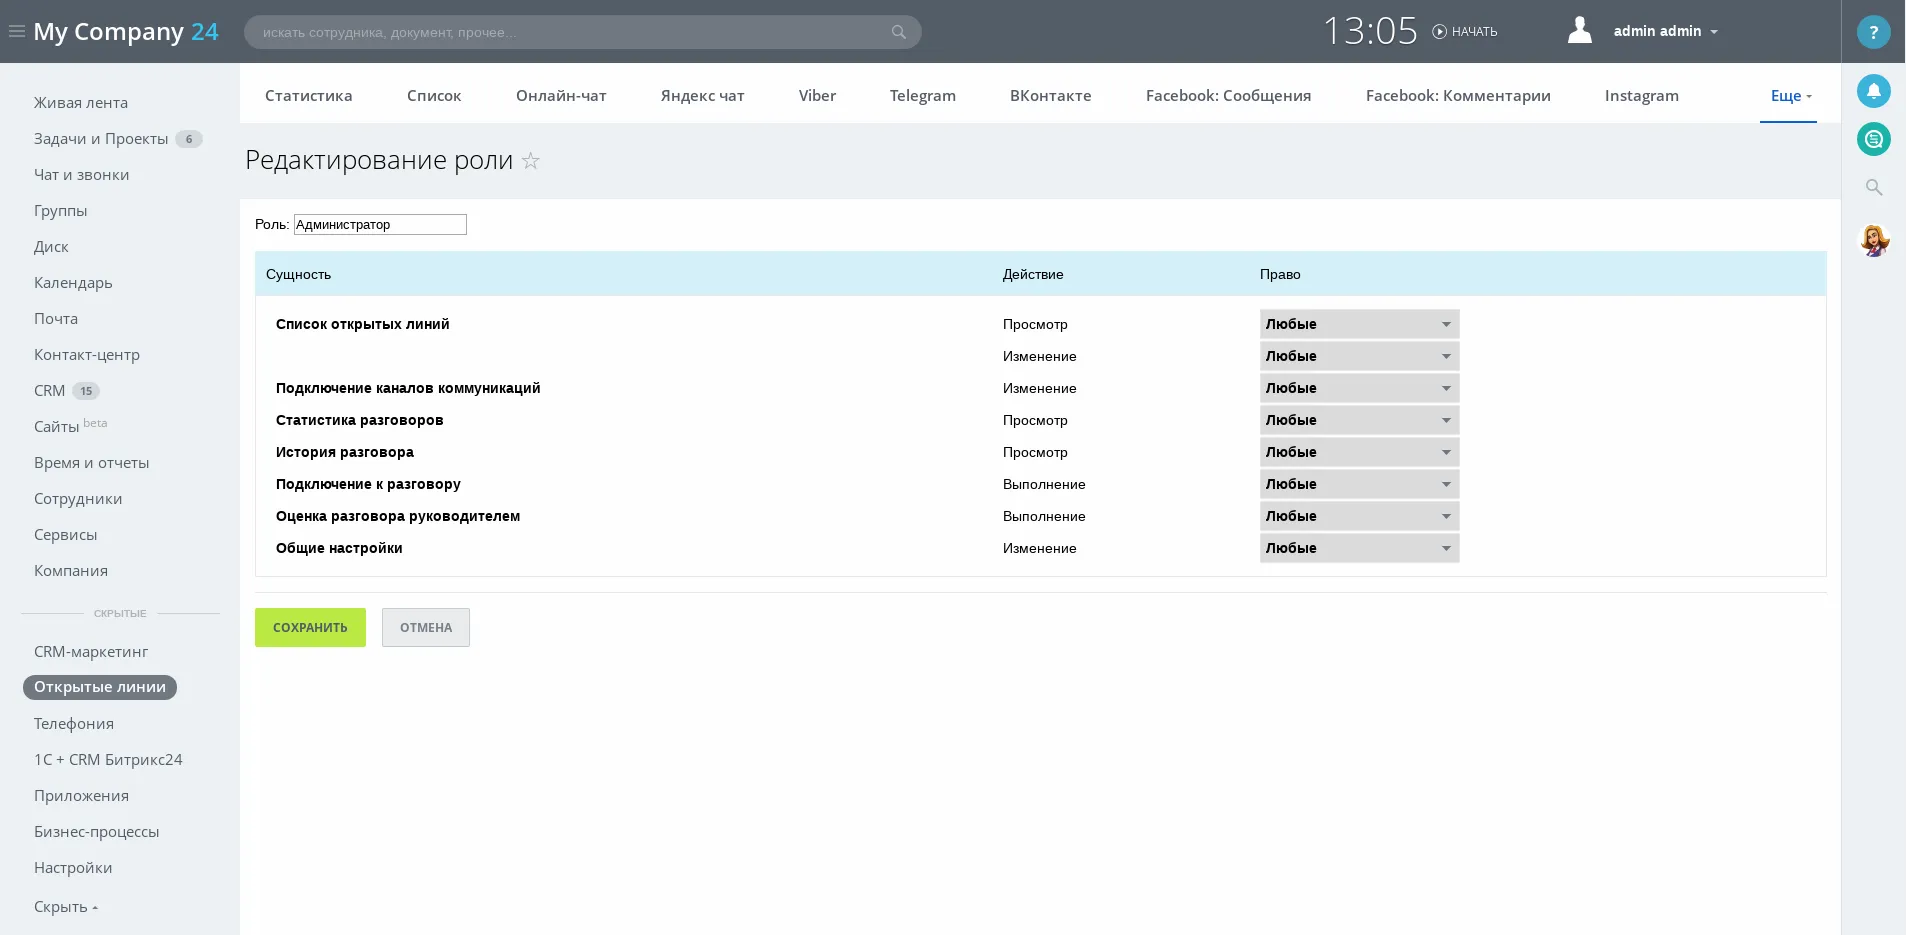Click the Роль name input field
Image resolution: width=1906 pixels, height=935 pixels.
(380, 225)
